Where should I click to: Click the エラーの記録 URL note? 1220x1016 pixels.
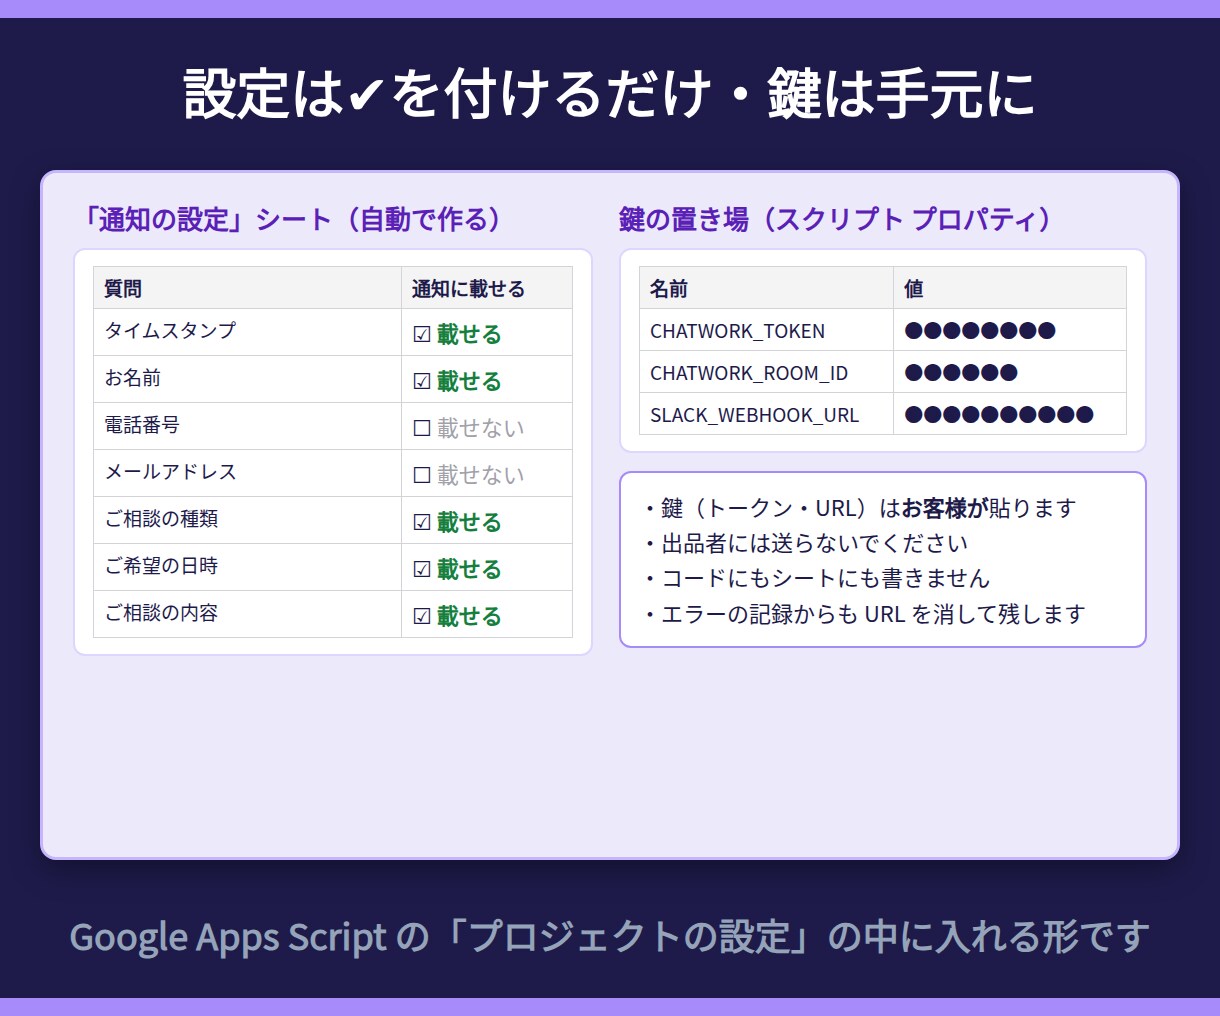pyautogui.click(x=864, y=614)
